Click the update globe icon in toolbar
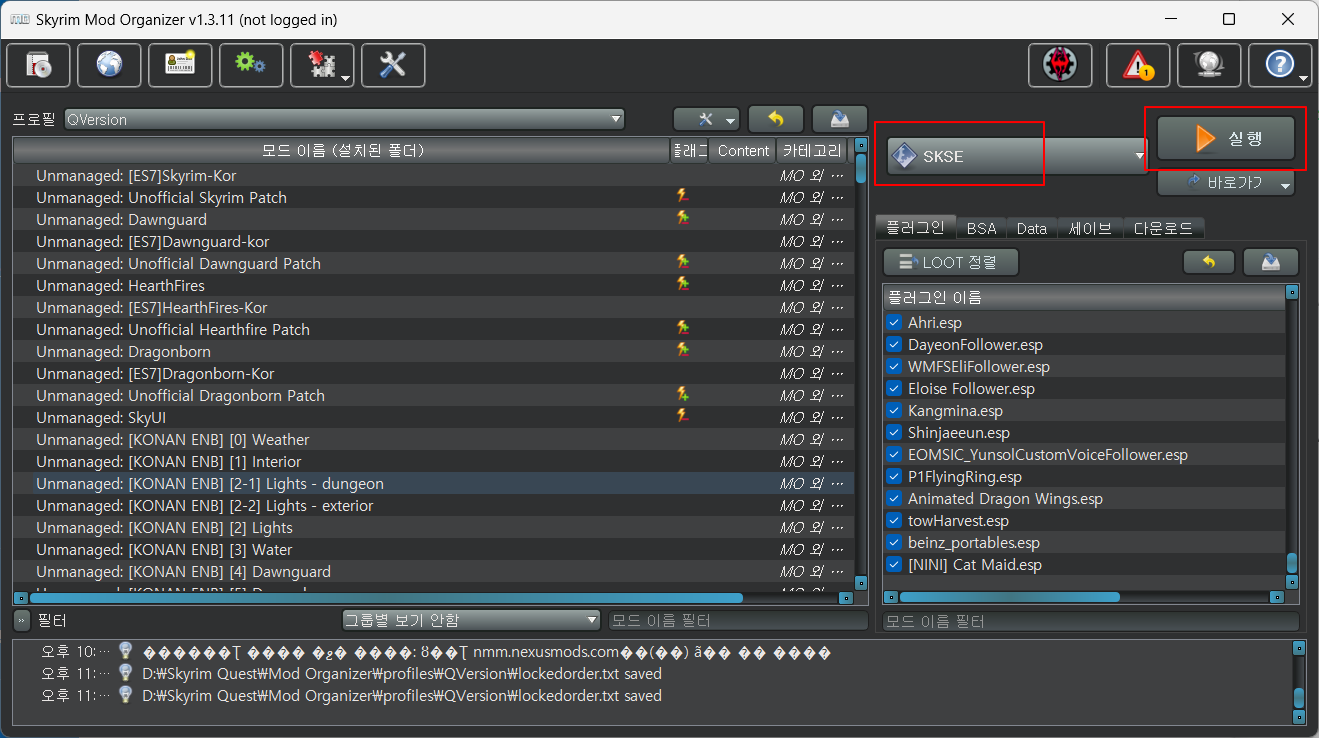The image size is (1319, 738). coord(1209,66)
